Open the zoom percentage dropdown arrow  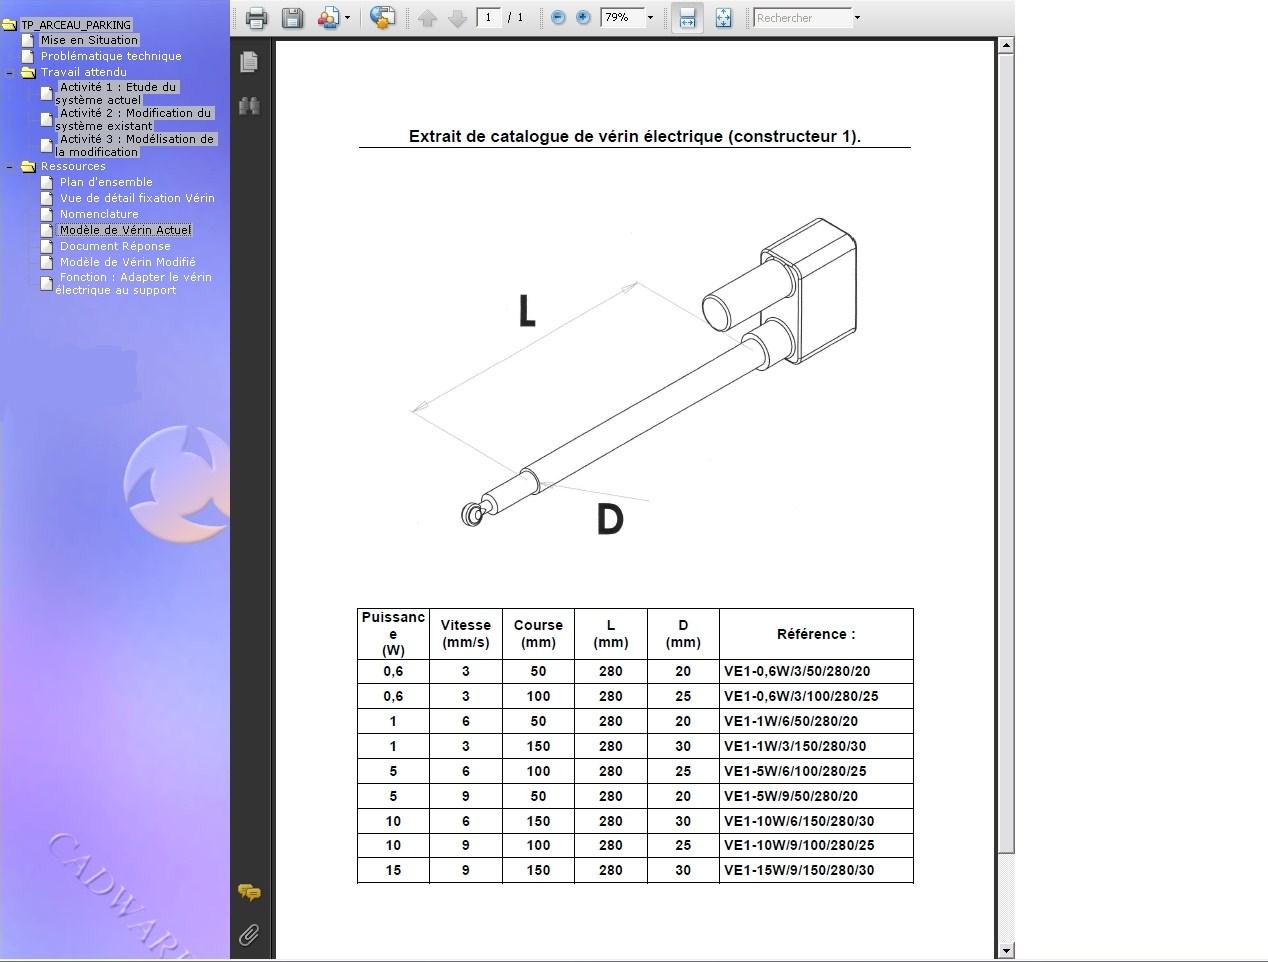(x=650, y=18)
